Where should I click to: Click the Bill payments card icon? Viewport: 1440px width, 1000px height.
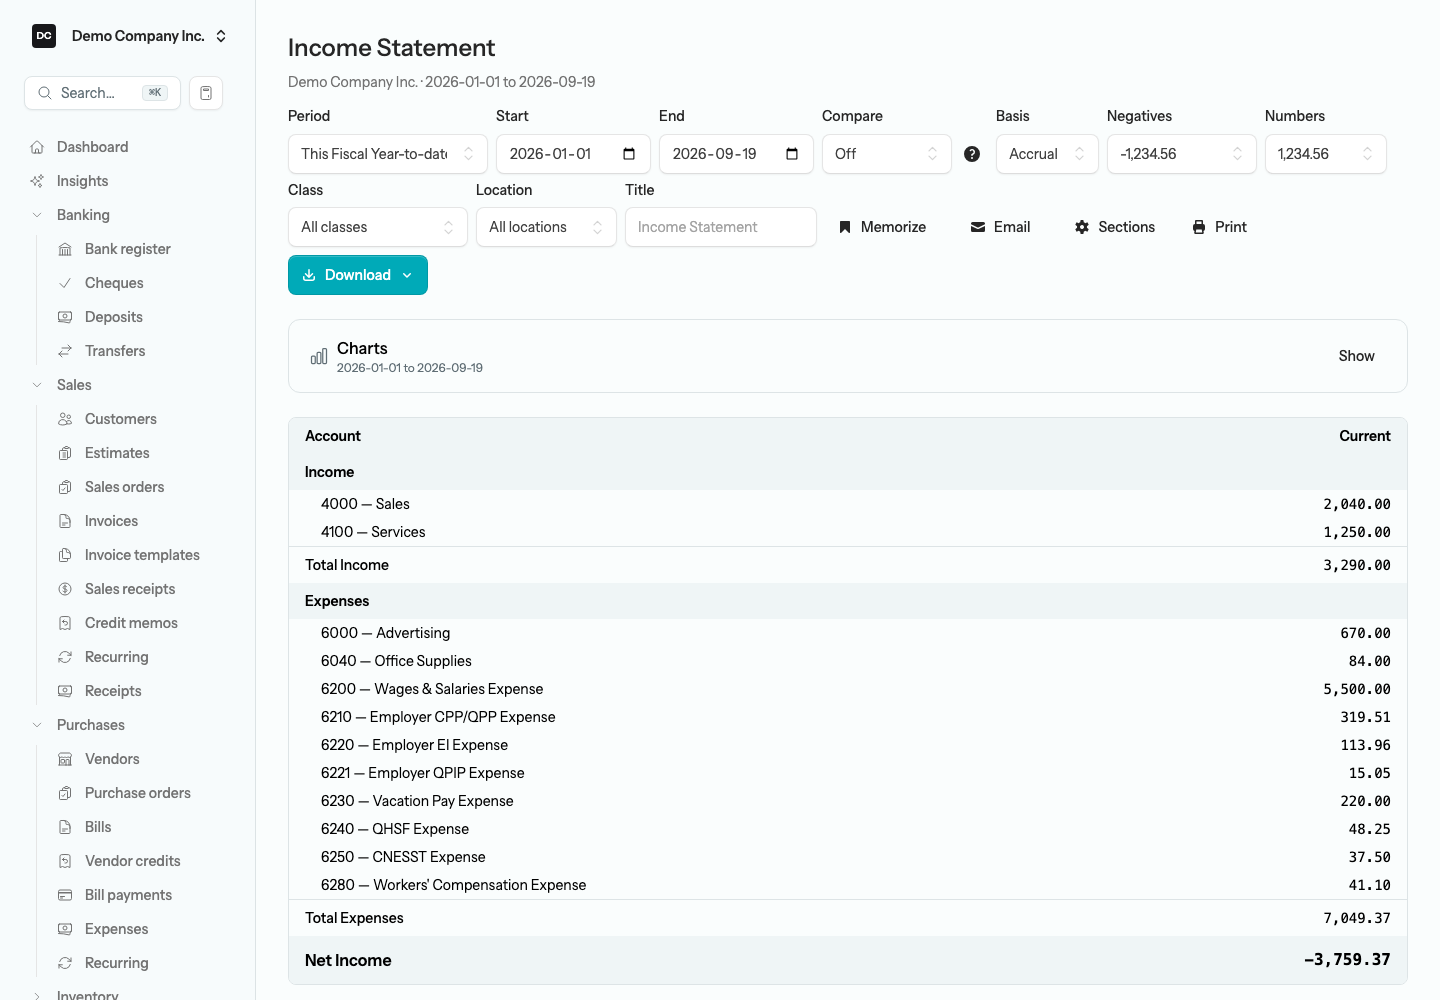pos(65,895)
